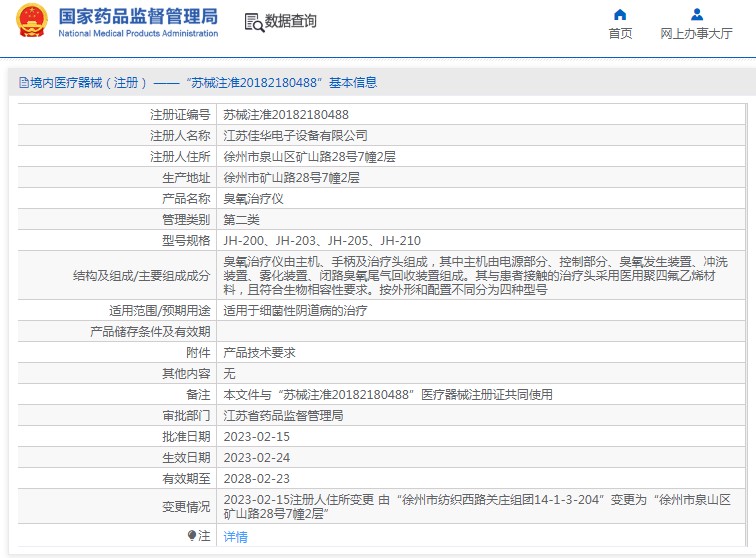The height and width of the screenshot is (558, 756).
Task: Click 国家药品监督管理局 site title
Action: click(x=138, y=16)
